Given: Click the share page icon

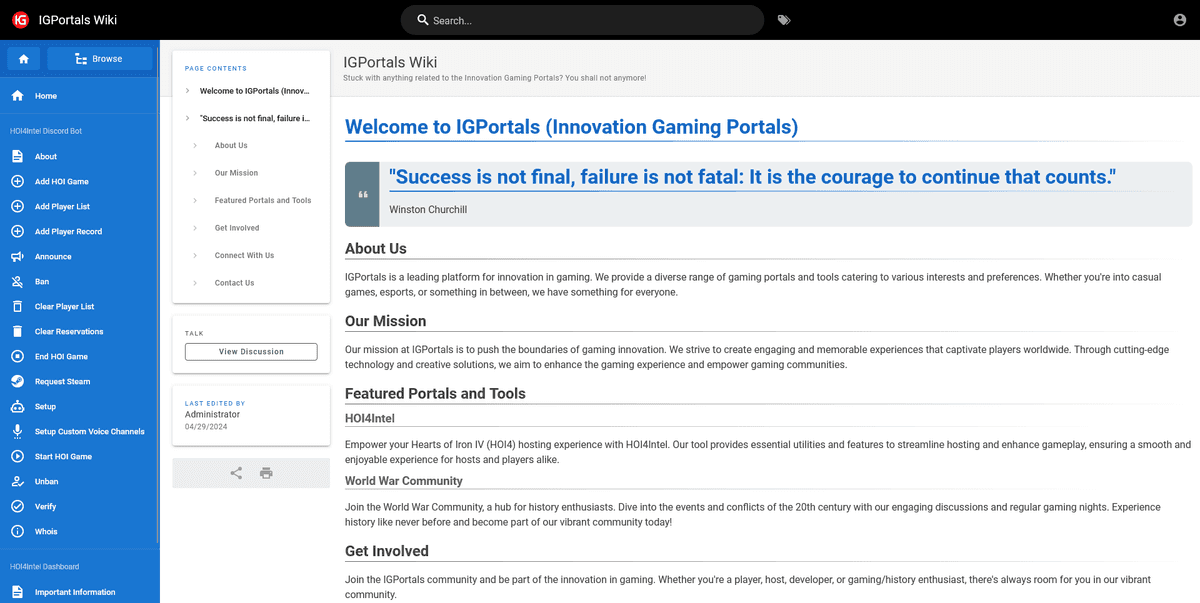Looking at the screenshot, I should pos(236,473).
